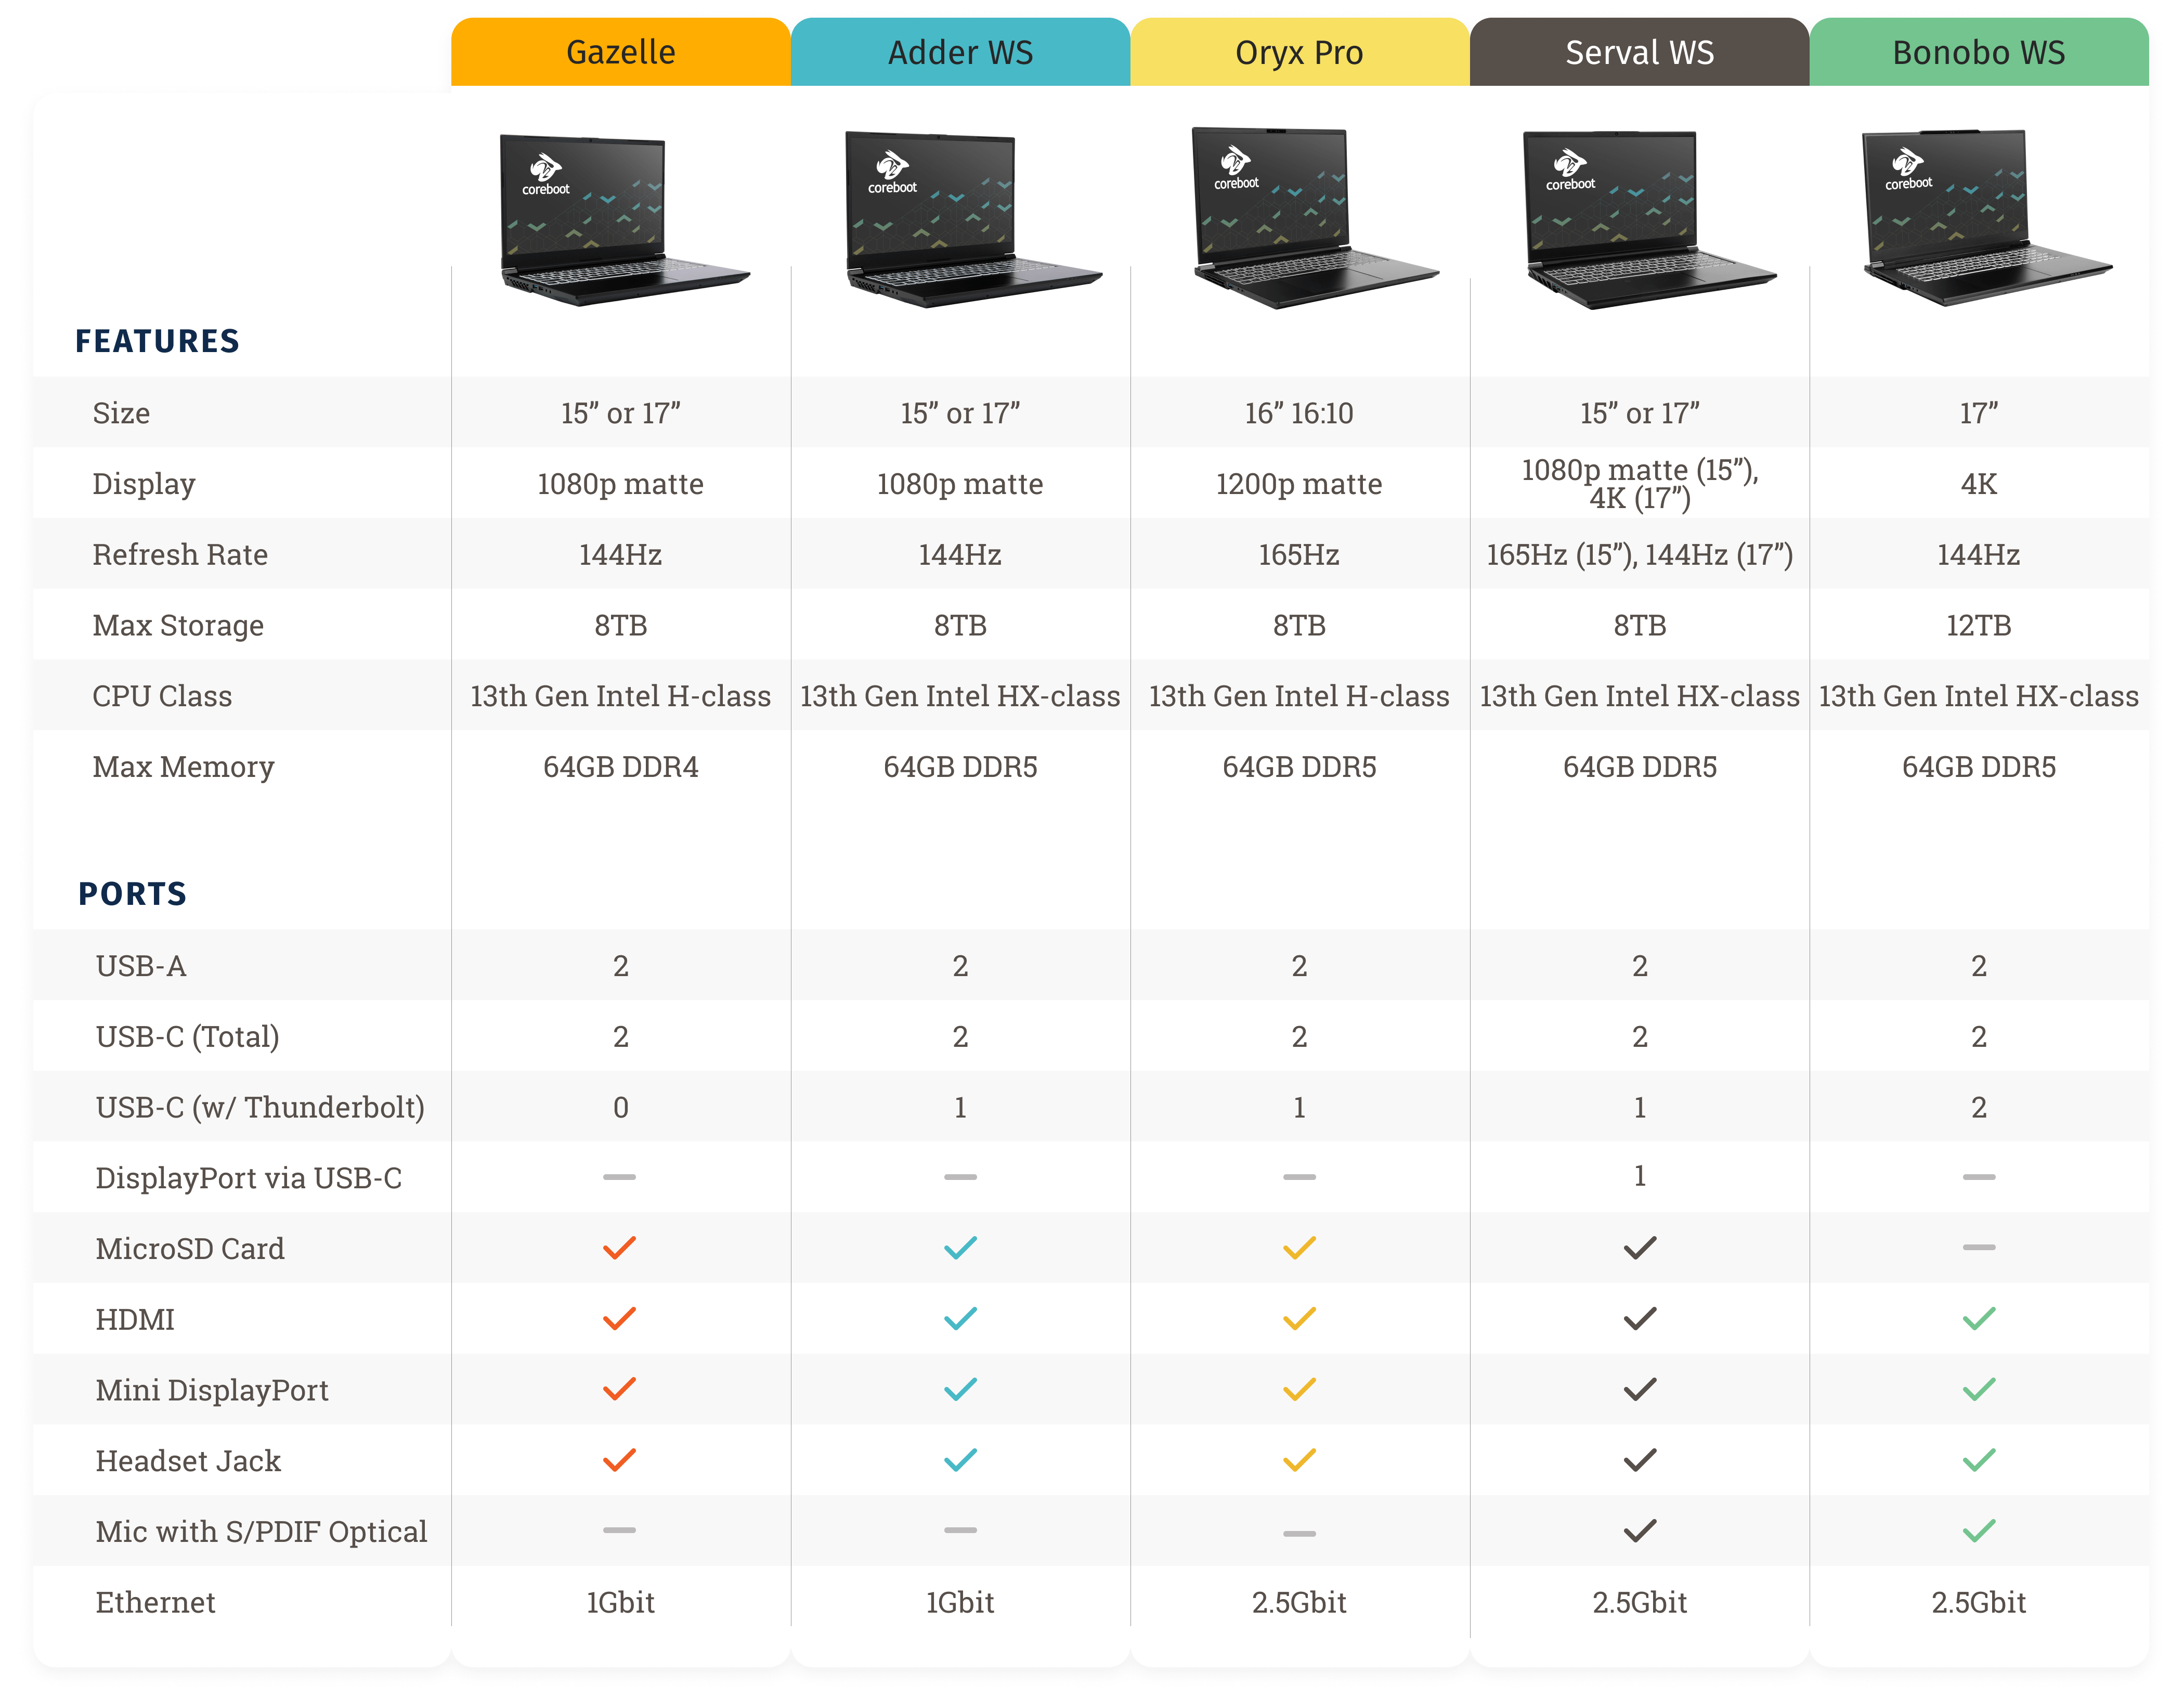Click the green HDMI checkmark for Bonobo WS

point(1978,1318)
